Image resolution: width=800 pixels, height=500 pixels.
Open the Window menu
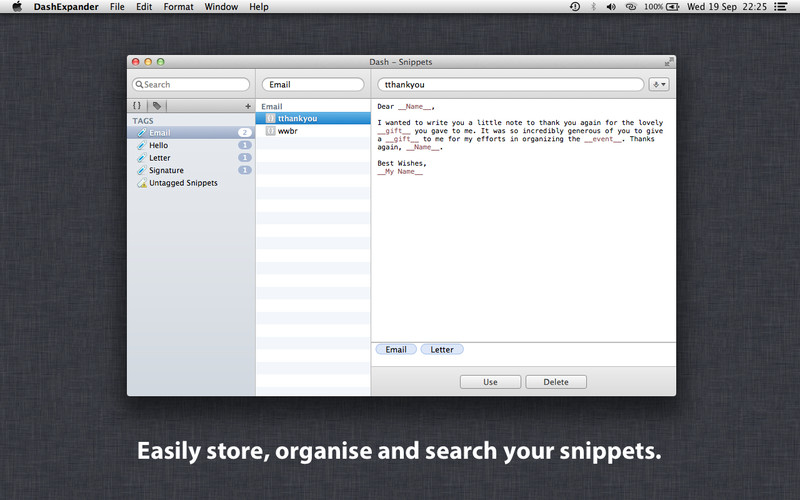221,7
